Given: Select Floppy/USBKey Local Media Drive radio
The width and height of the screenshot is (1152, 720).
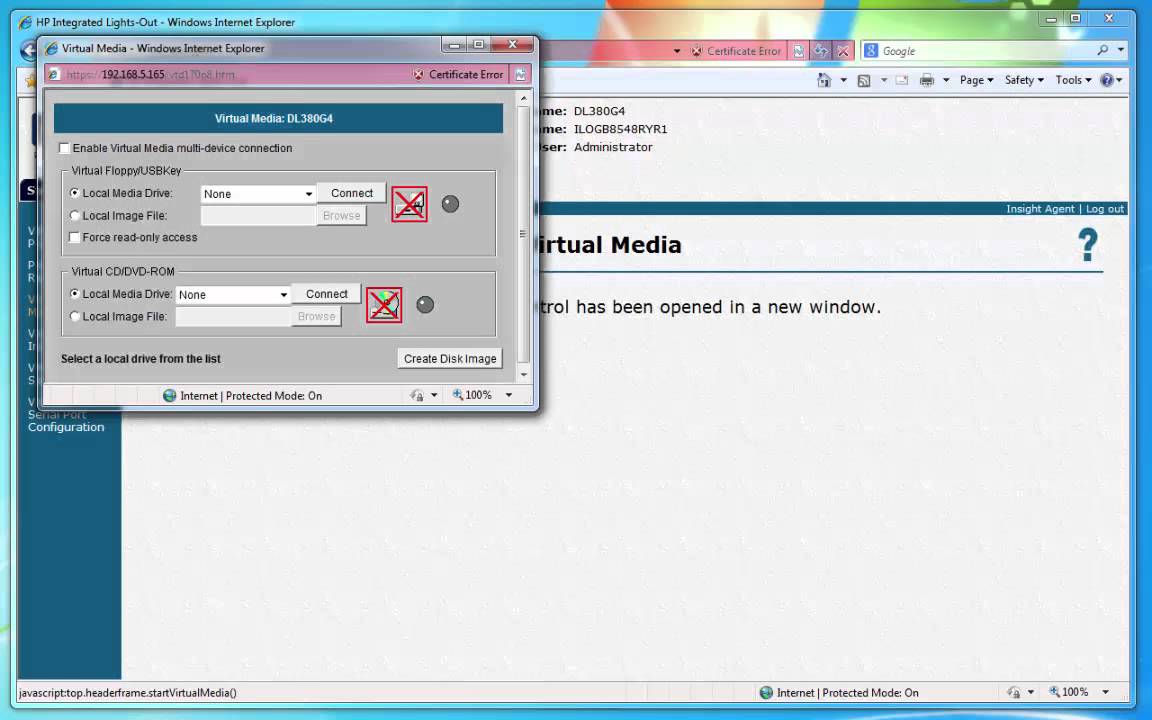Looking at the screenshot, I should [74, 193].
